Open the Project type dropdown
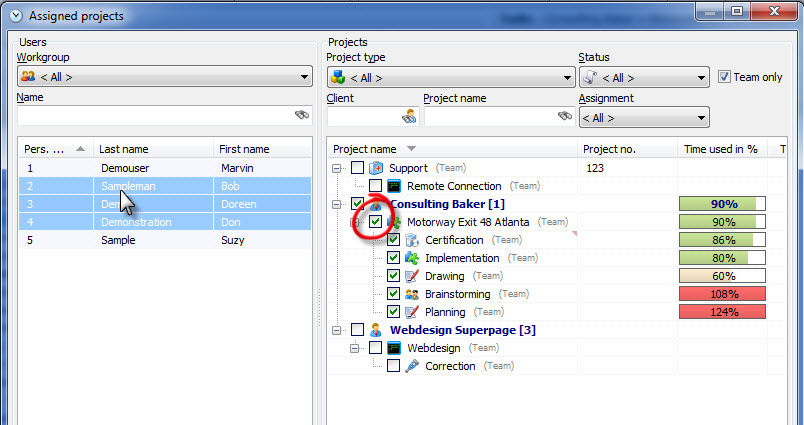Viewport: 804px width, 425px height. (450, 78)
